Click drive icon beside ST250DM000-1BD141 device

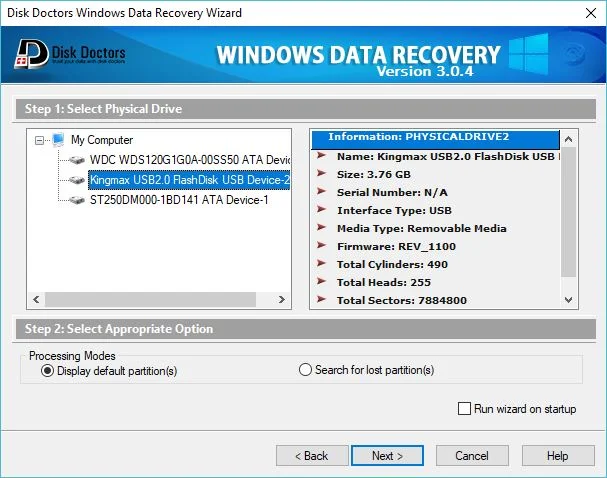(x=77, y=200)
